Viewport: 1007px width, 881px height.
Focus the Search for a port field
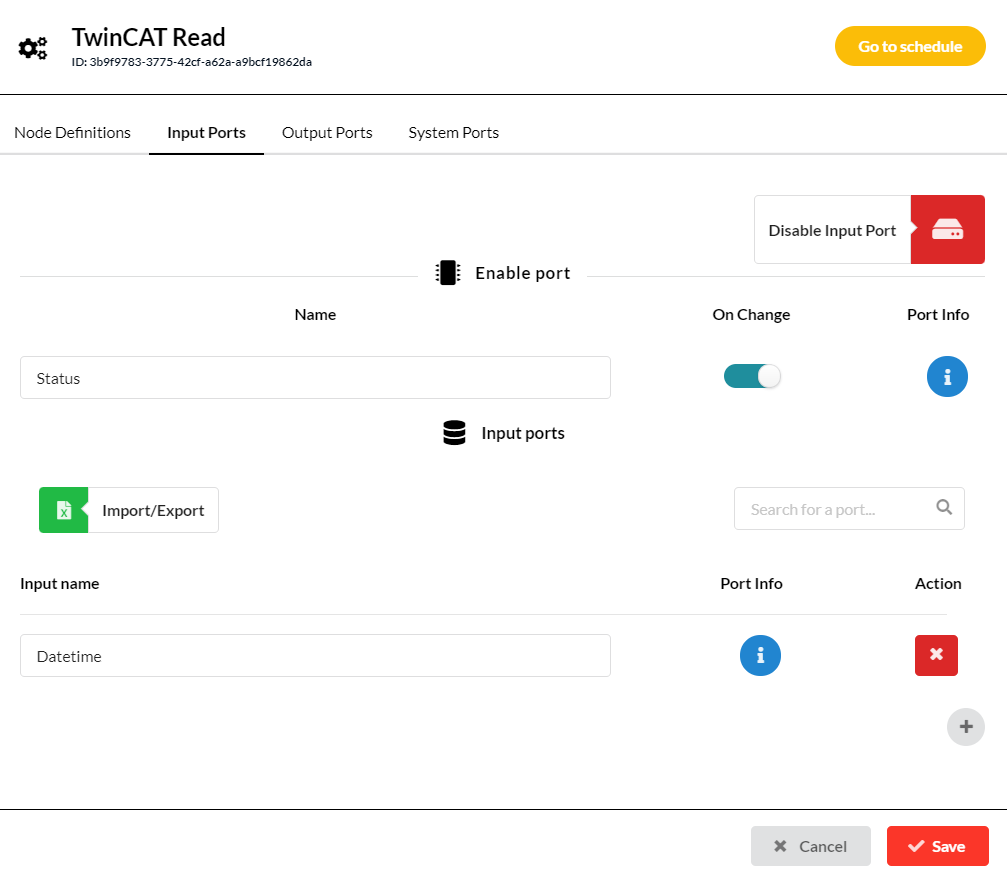(849, 509)
